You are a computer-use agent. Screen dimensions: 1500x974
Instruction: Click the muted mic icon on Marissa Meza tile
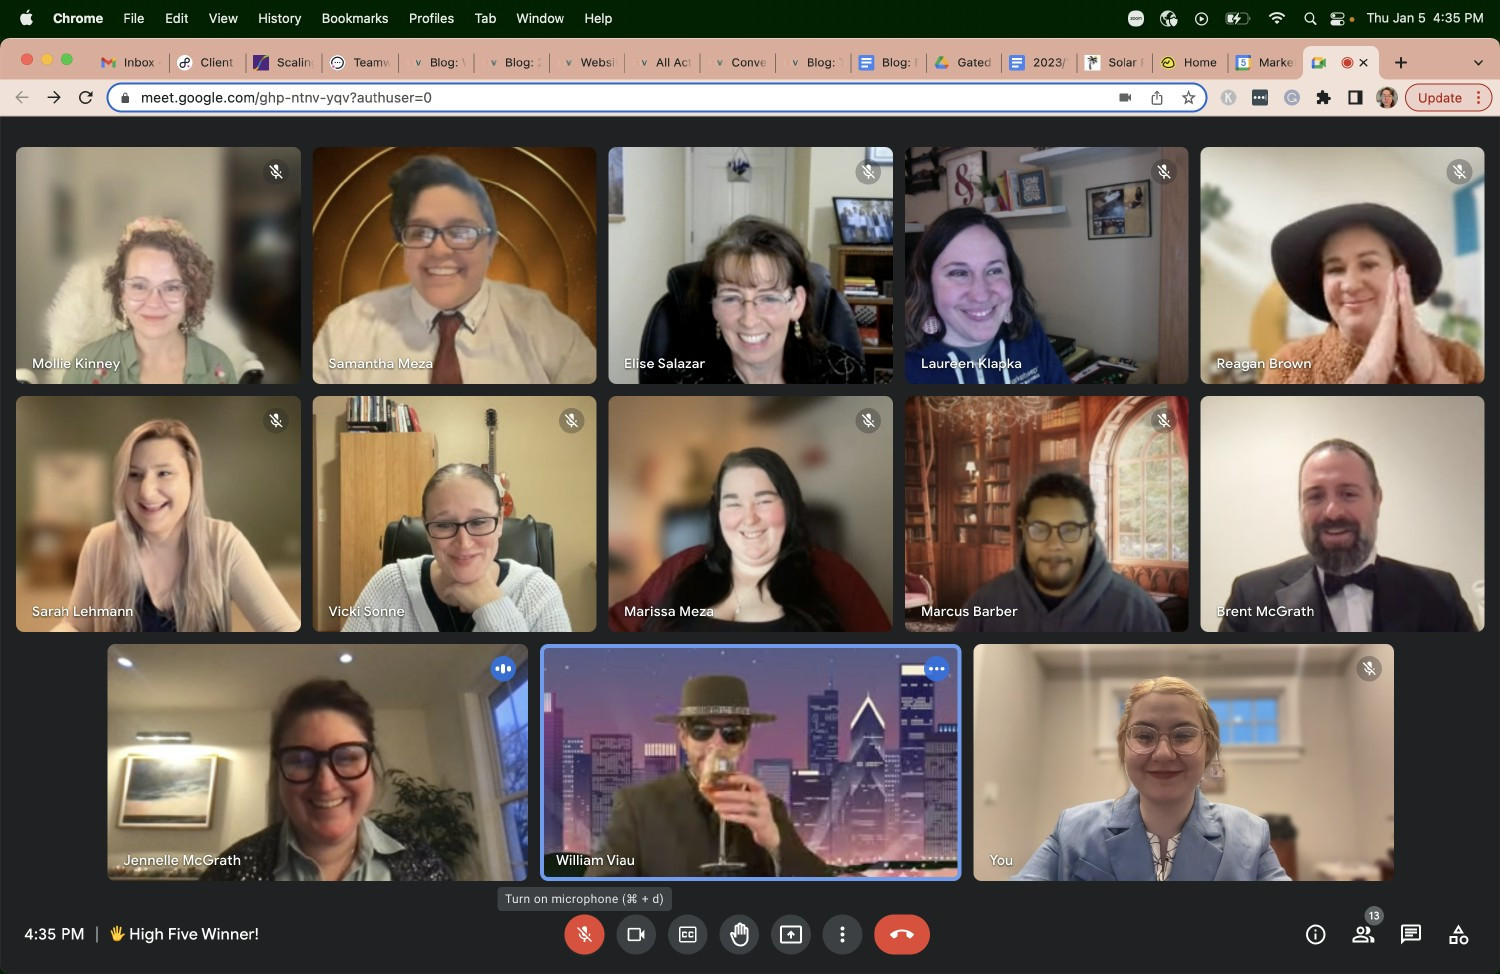(x=869, y=420)
